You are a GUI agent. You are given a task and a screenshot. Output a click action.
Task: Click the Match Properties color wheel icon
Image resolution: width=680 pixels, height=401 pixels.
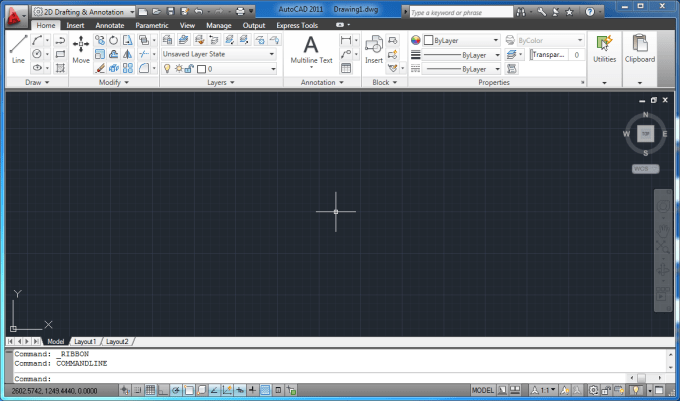[415, 40]
